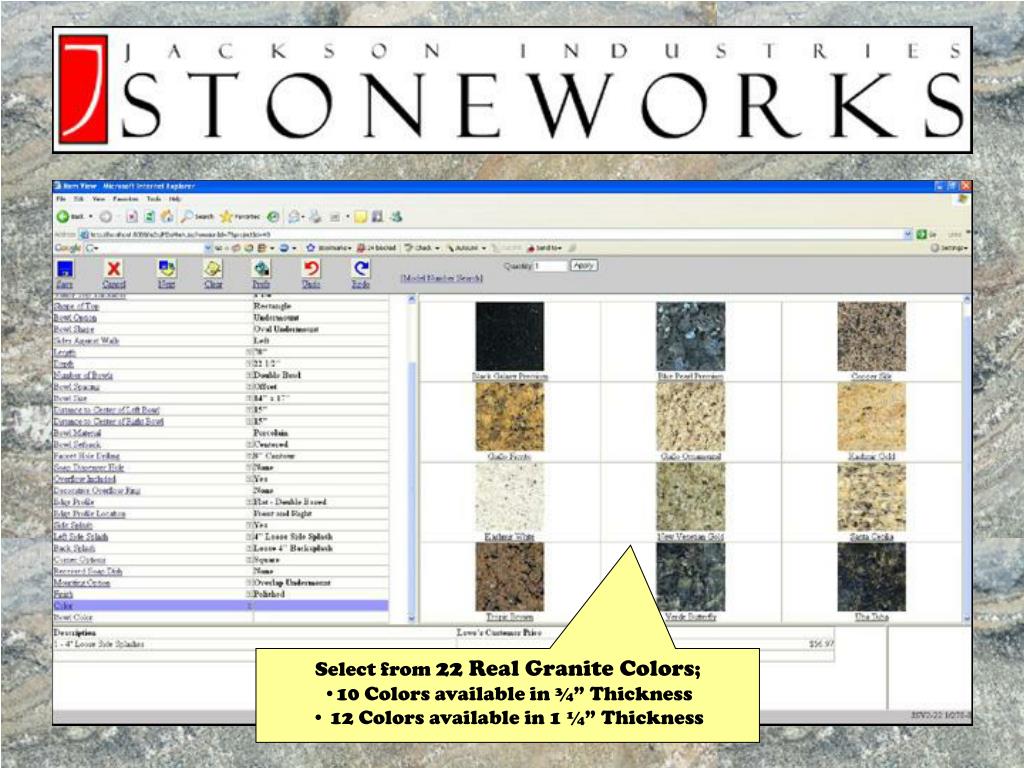Click the browser Refresh icon
The image size is (1024, 768).
[x=150, y=216]
